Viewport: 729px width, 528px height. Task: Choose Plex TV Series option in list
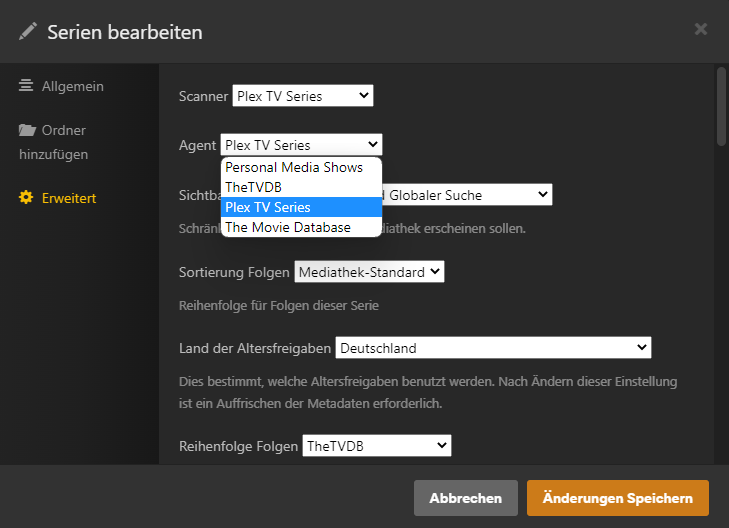301,207
